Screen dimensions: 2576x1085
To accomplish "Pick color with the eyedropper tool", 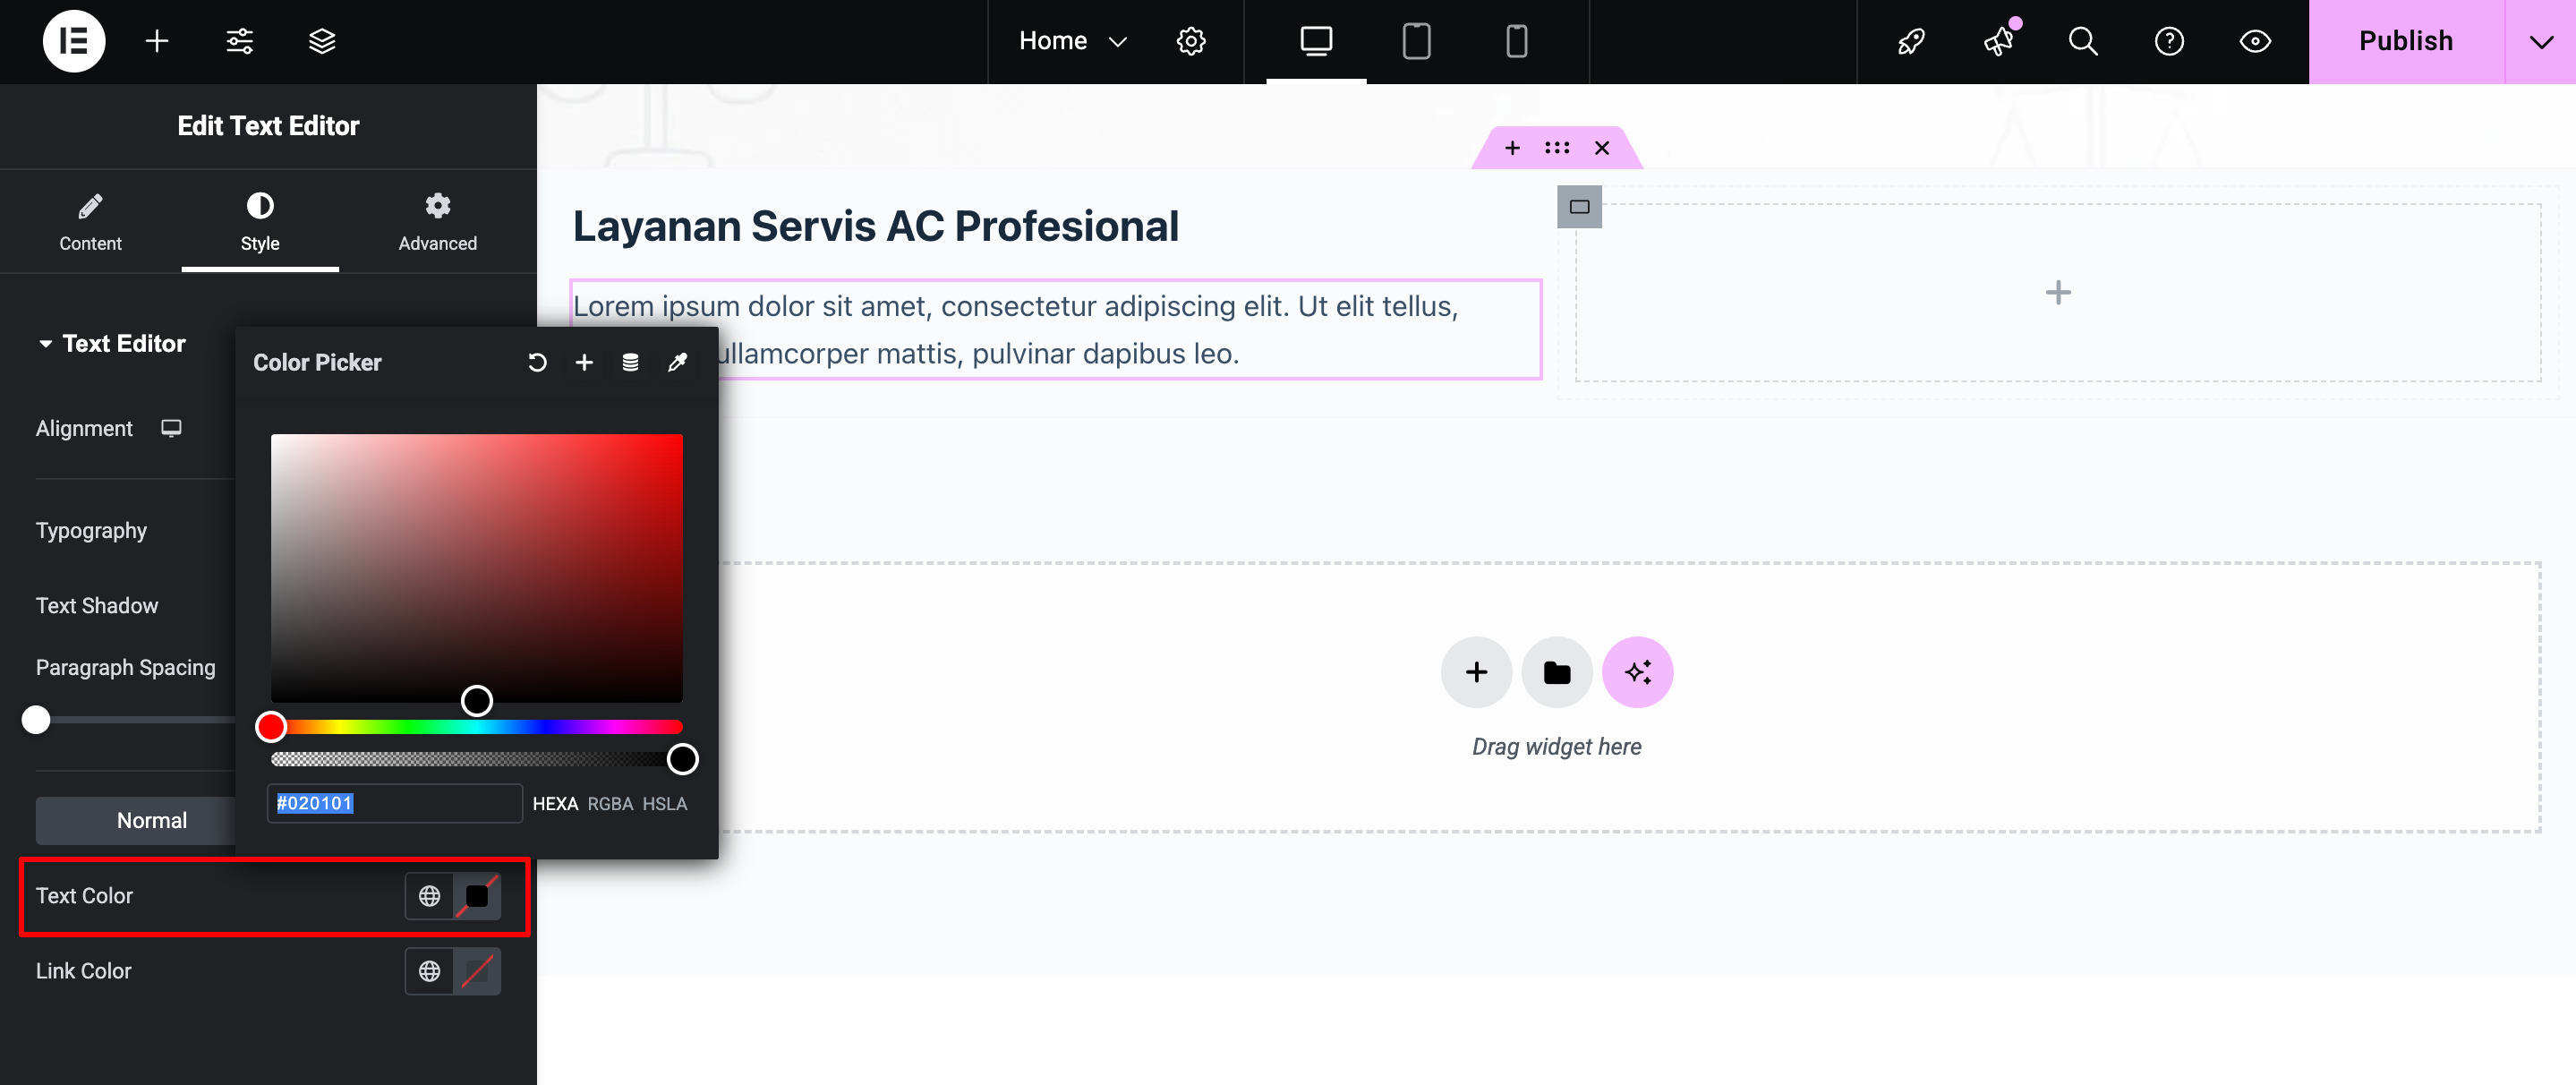I will (x=677, y=362).
